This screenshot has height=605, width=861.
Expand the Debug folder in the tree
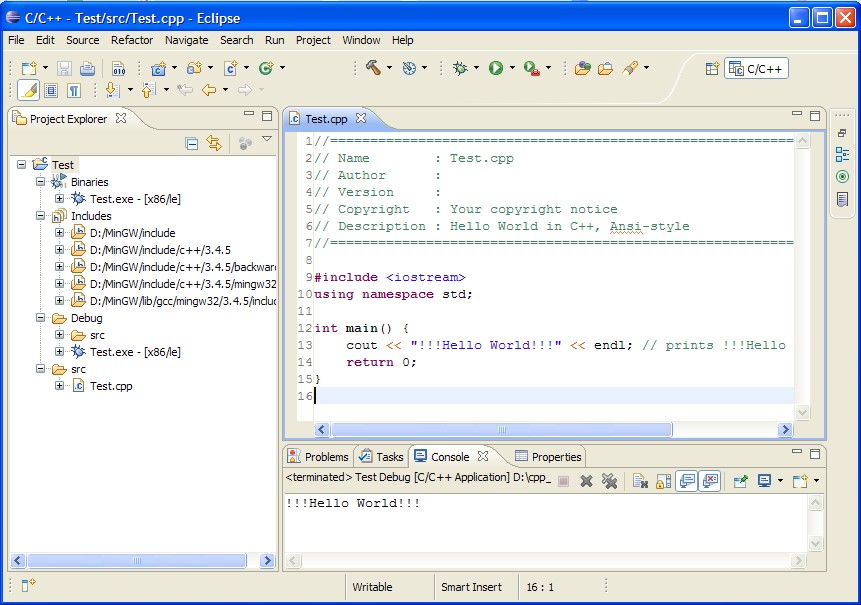(x=38, y=318)
